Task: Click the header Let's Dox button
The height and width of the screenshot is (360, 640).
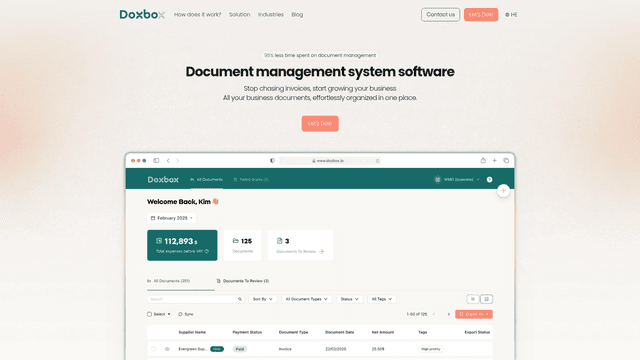Action: [x=481, y=15]
